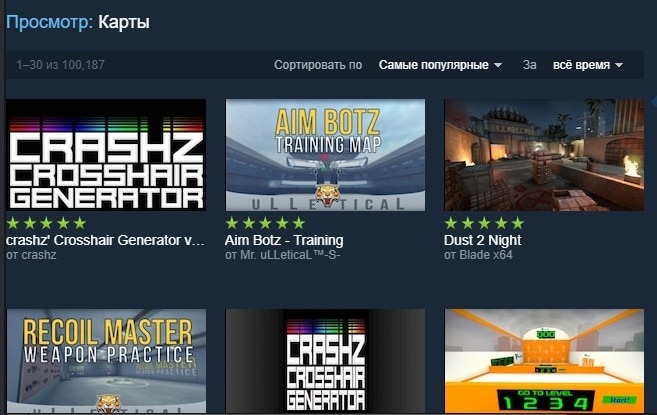Click the title "crashz' Crosshair Generator v…"
Screen dimensions: 657x415
105,240
